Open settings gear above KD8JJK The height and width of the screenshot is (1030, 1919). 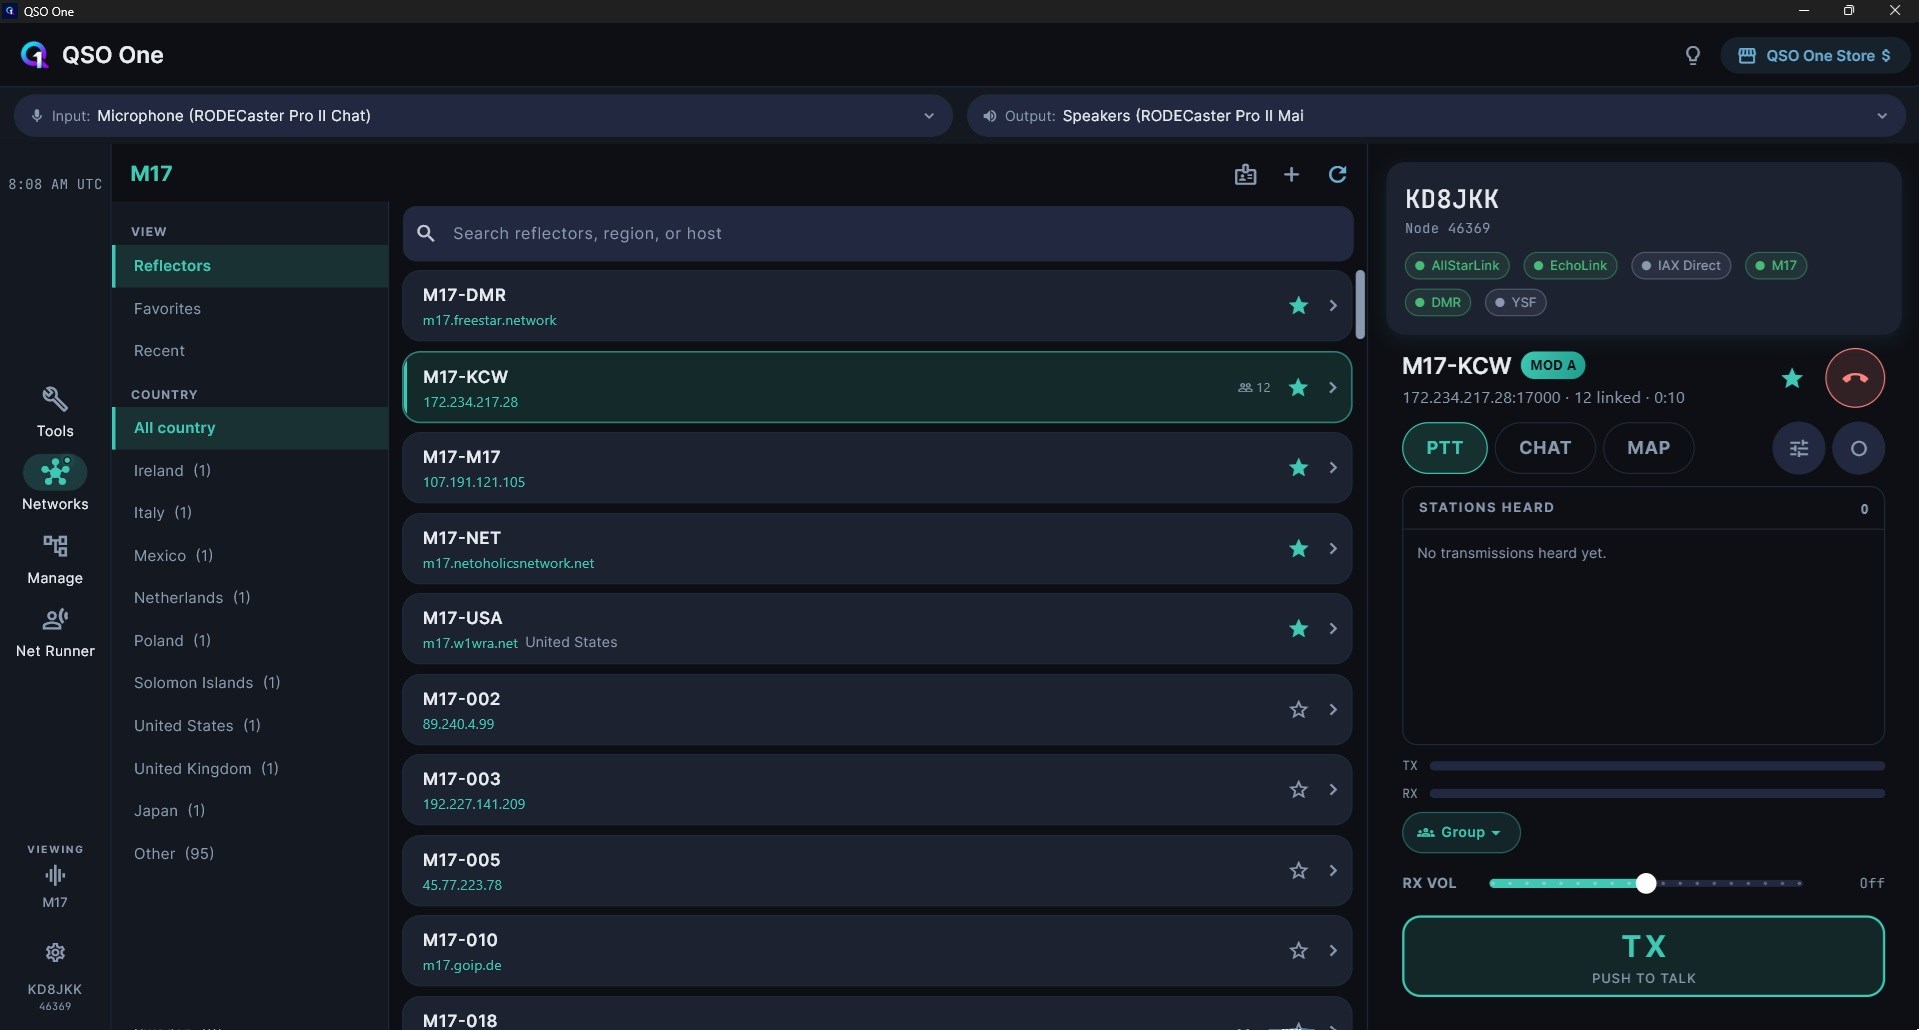55,952
